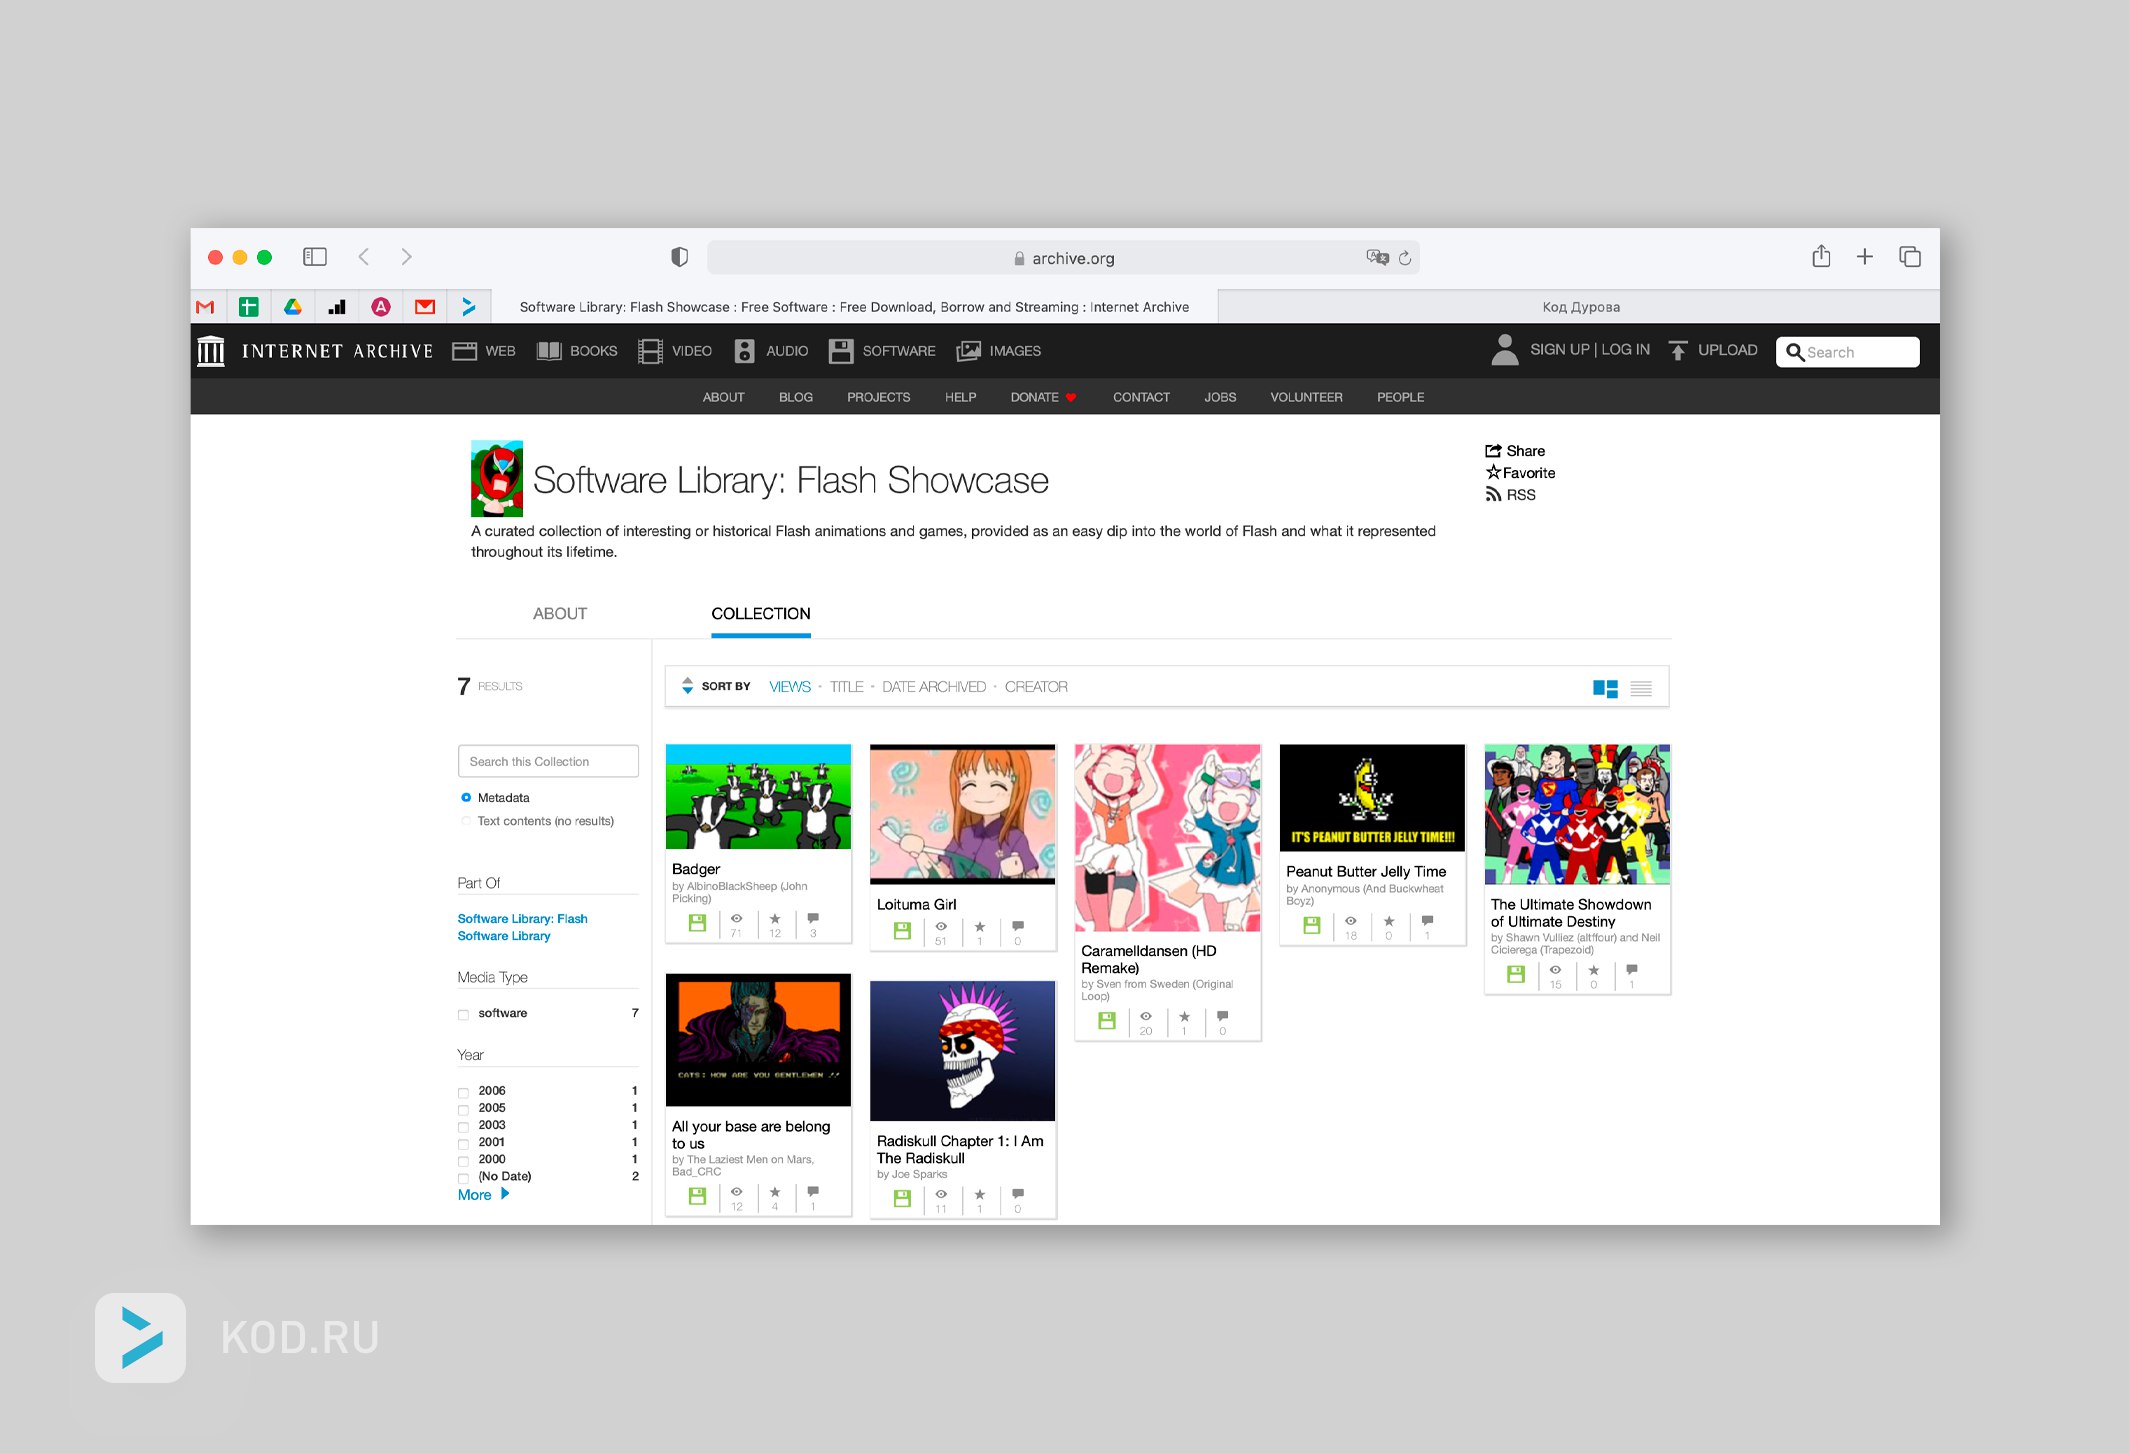Open the Video filmstrip icon
Image resolution: width=2129 pixels, height=1453 pixels.
click(x=650, y=351)
